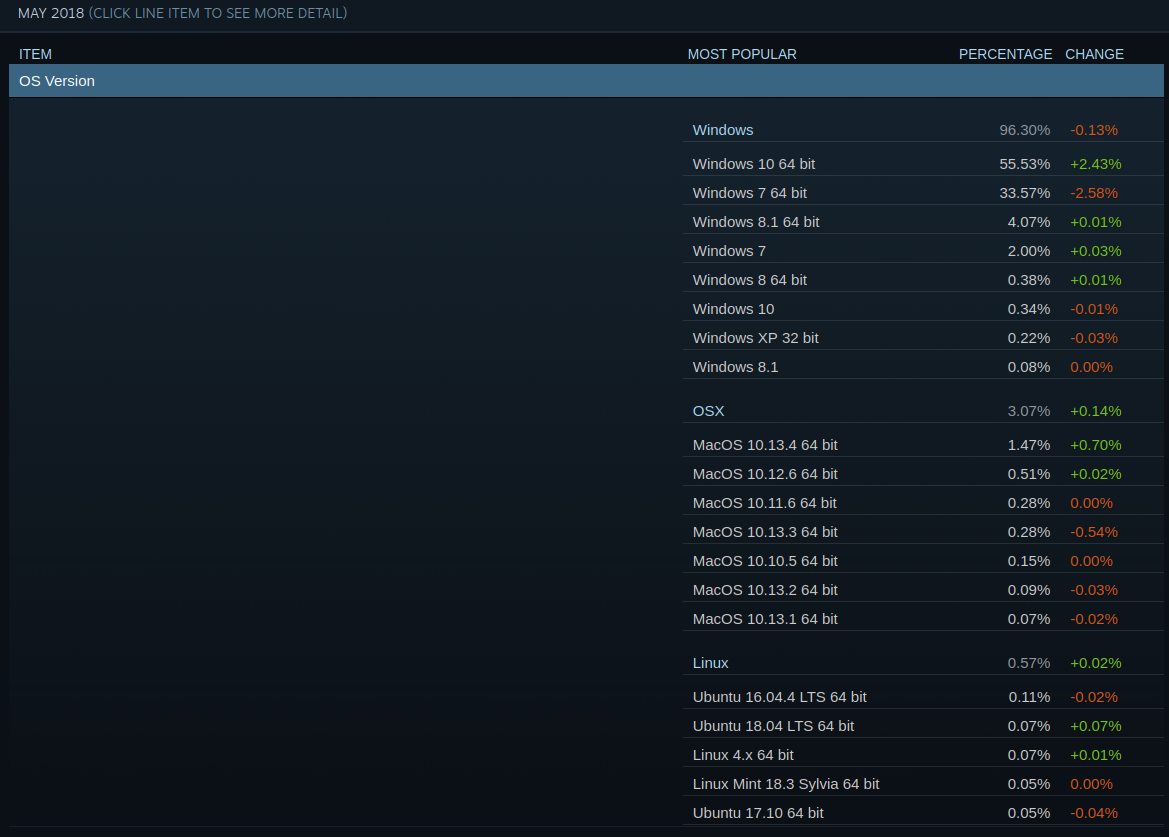Click the 96.30% Windows total percentage
Viewport: 1169px width, 837px height.
pyautogui.click(x=1024, y=130)
